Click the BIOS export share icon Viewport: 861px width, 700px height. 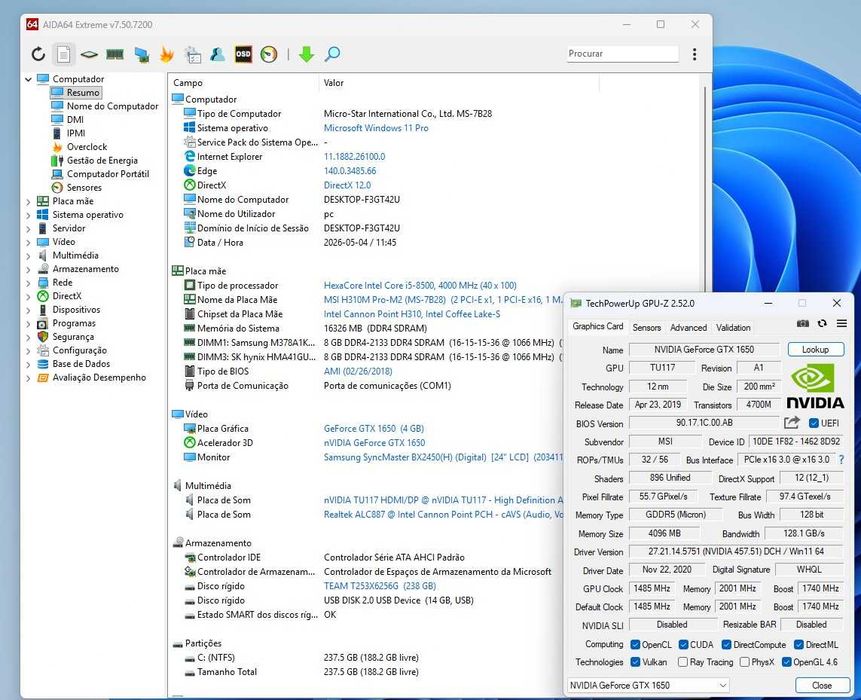tap(791, 423)
